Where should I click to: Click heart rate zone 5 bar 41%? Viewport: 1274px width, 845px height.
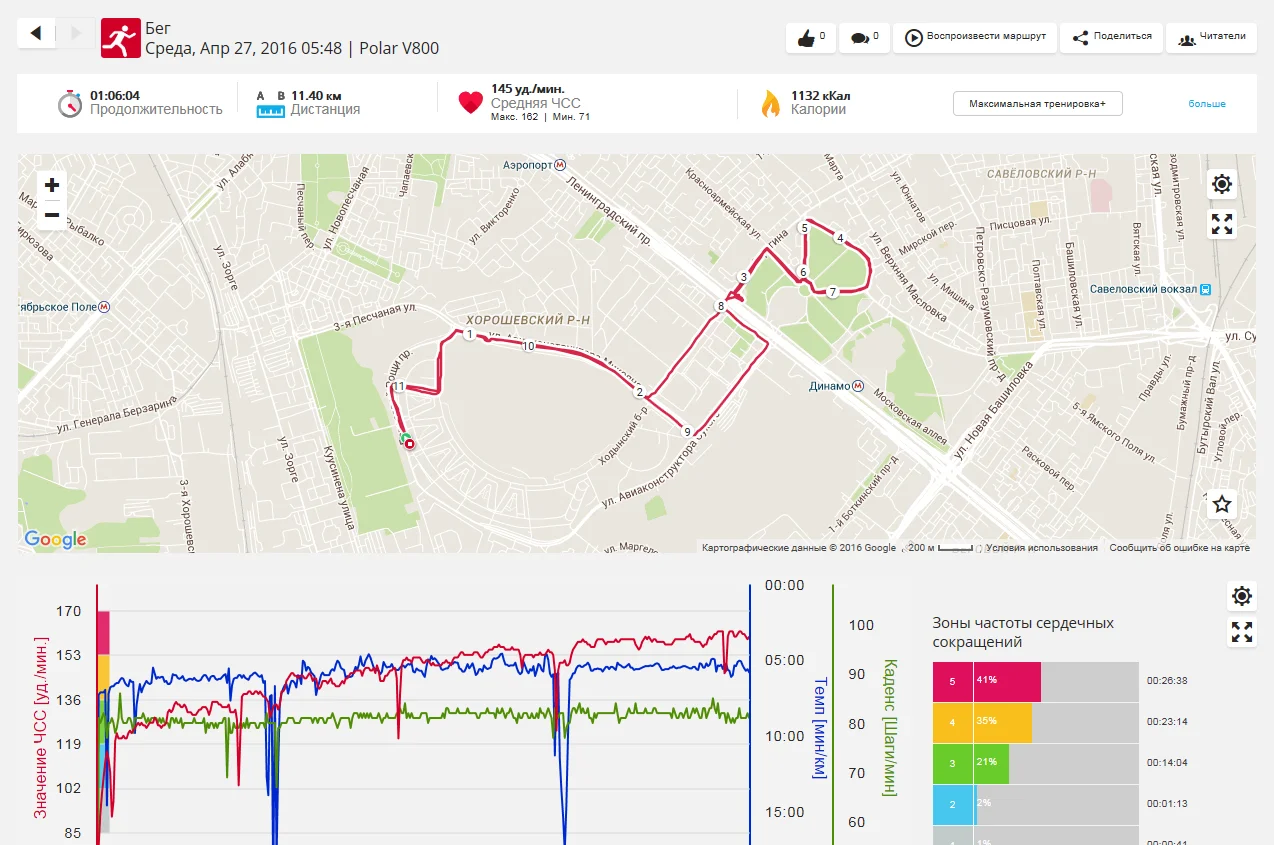(x=987, y=681)
